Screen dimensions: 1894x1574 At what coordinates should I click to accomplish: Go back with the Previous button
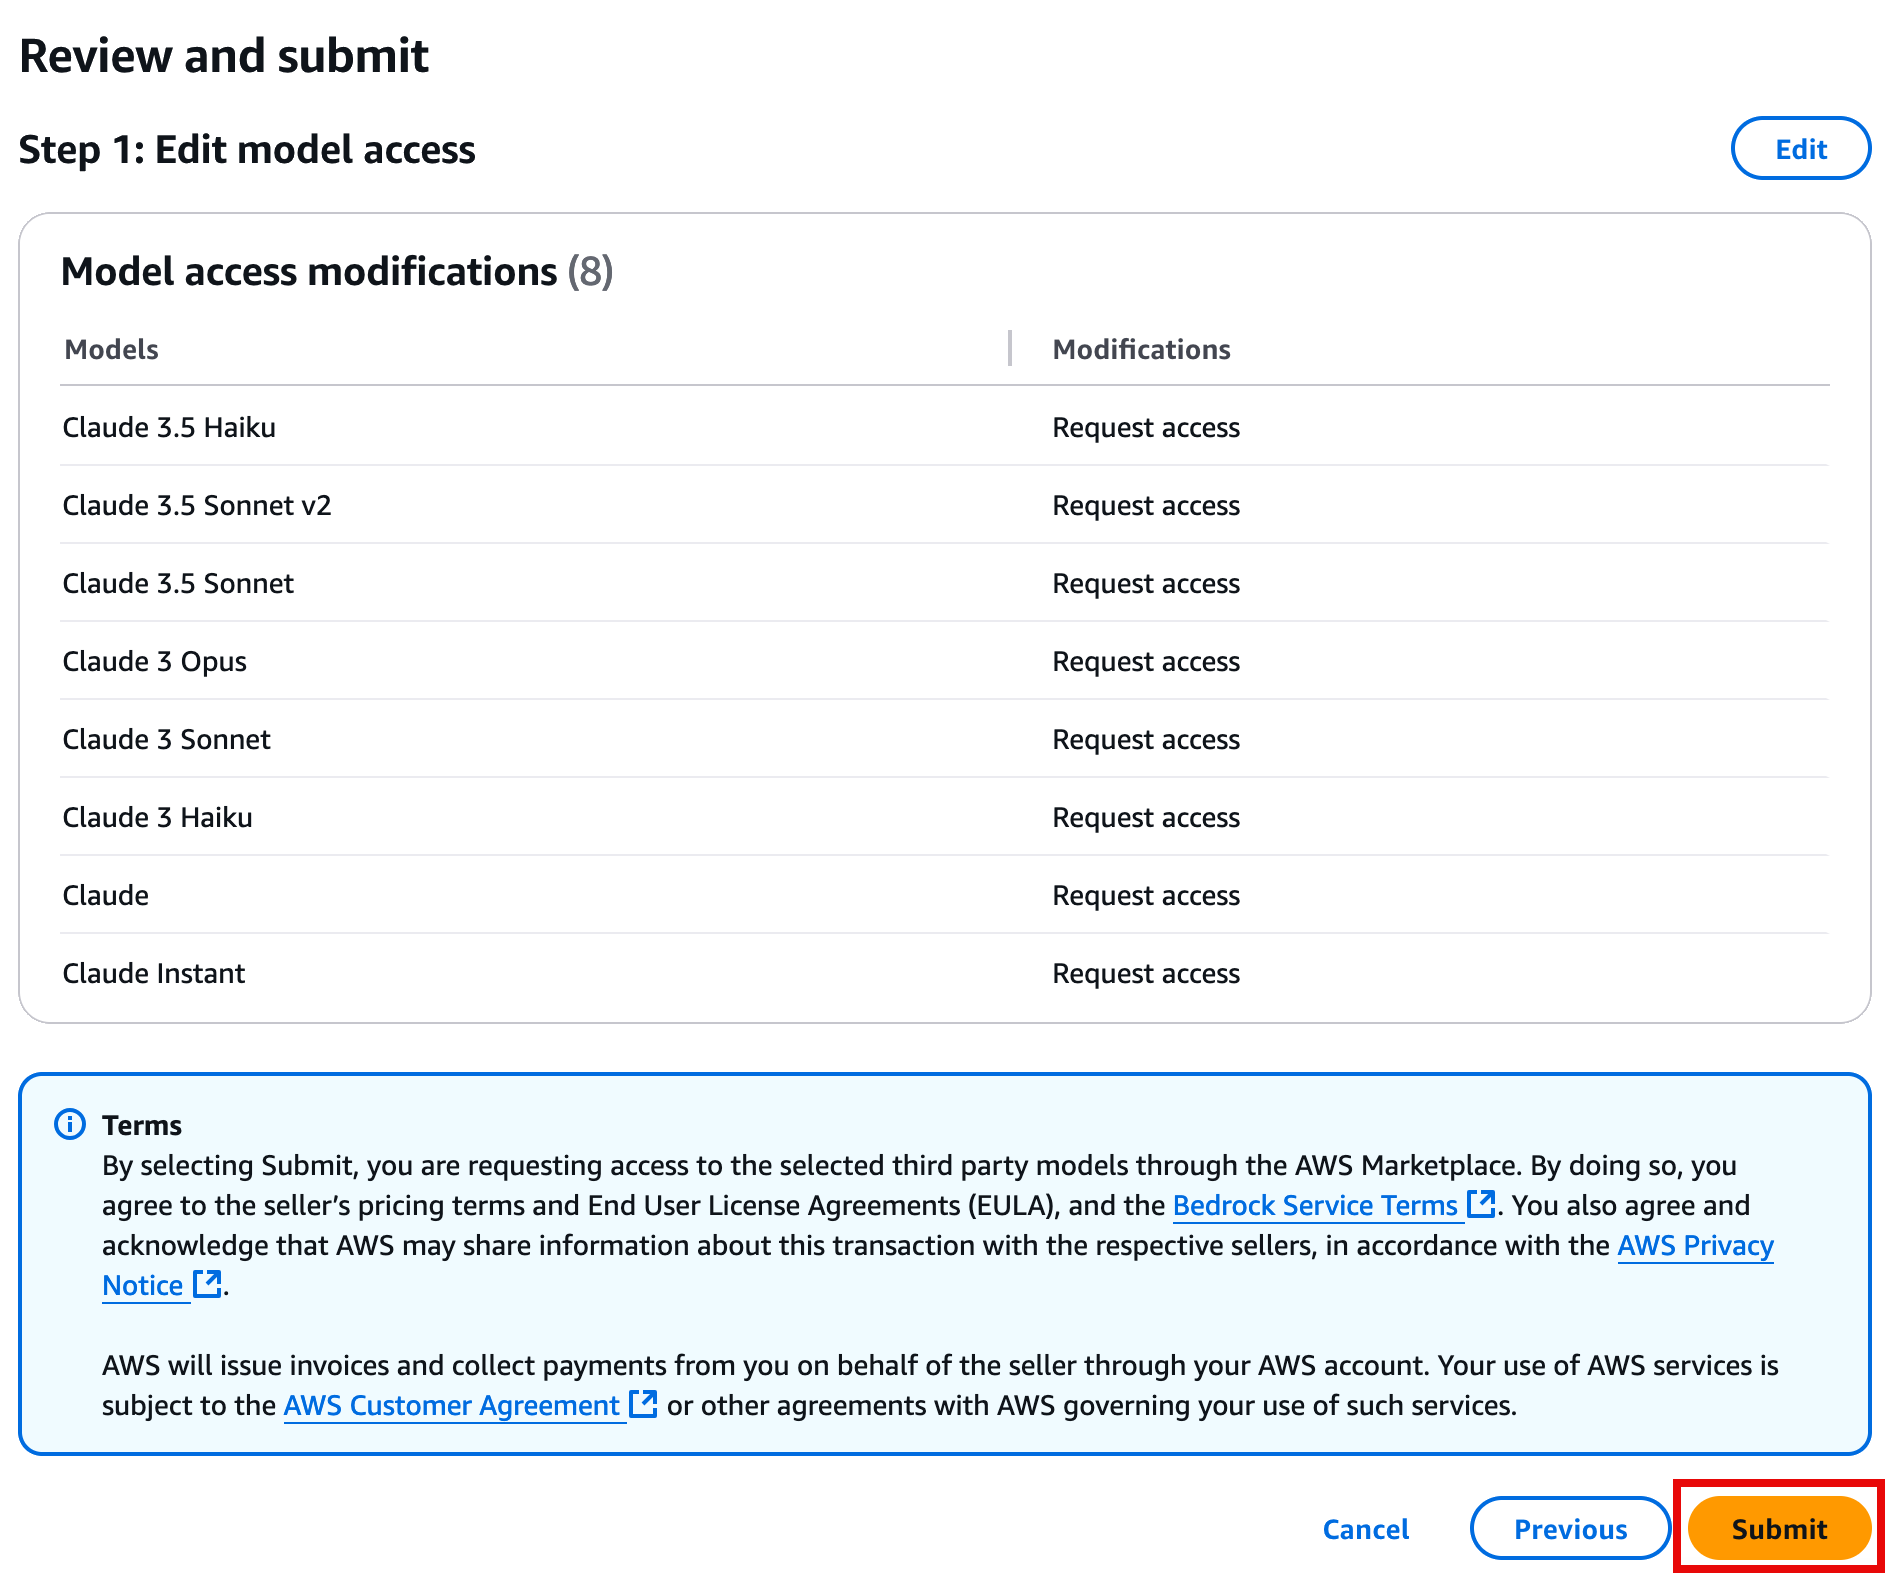pos(1569,1528)
